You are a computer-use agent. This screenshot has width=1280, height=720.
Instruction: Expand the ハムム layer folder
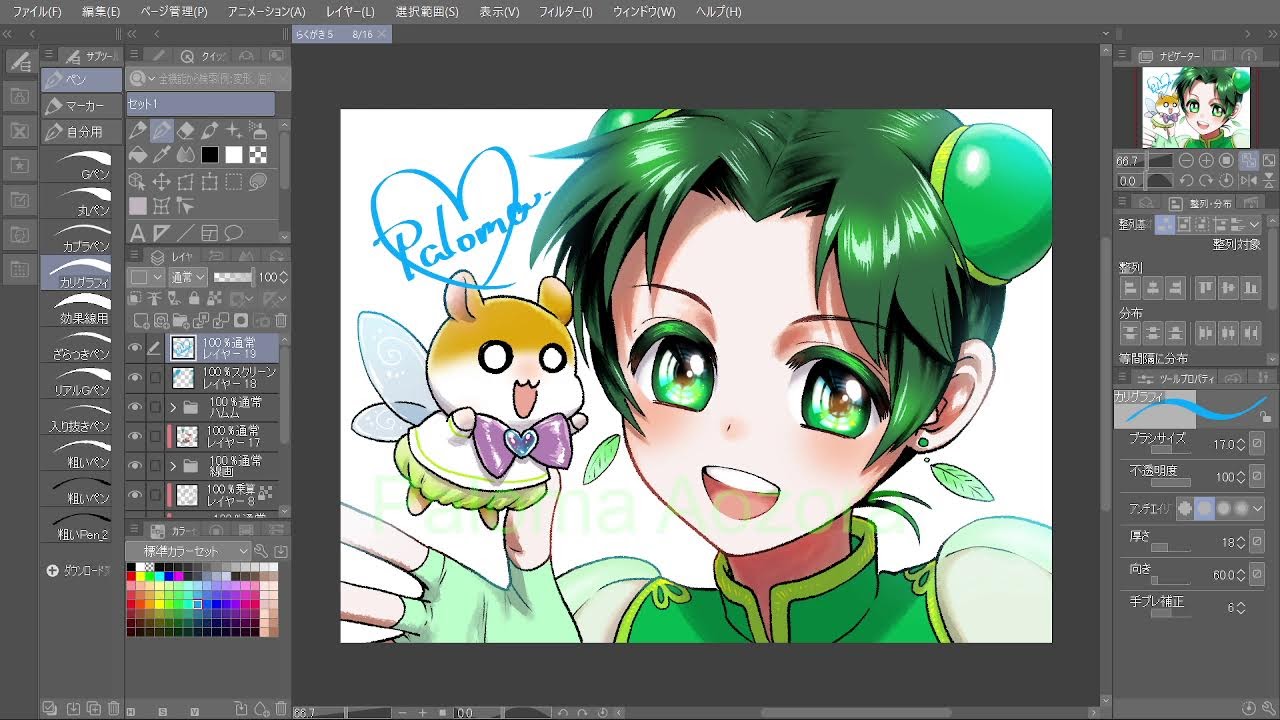coord(173,407)
